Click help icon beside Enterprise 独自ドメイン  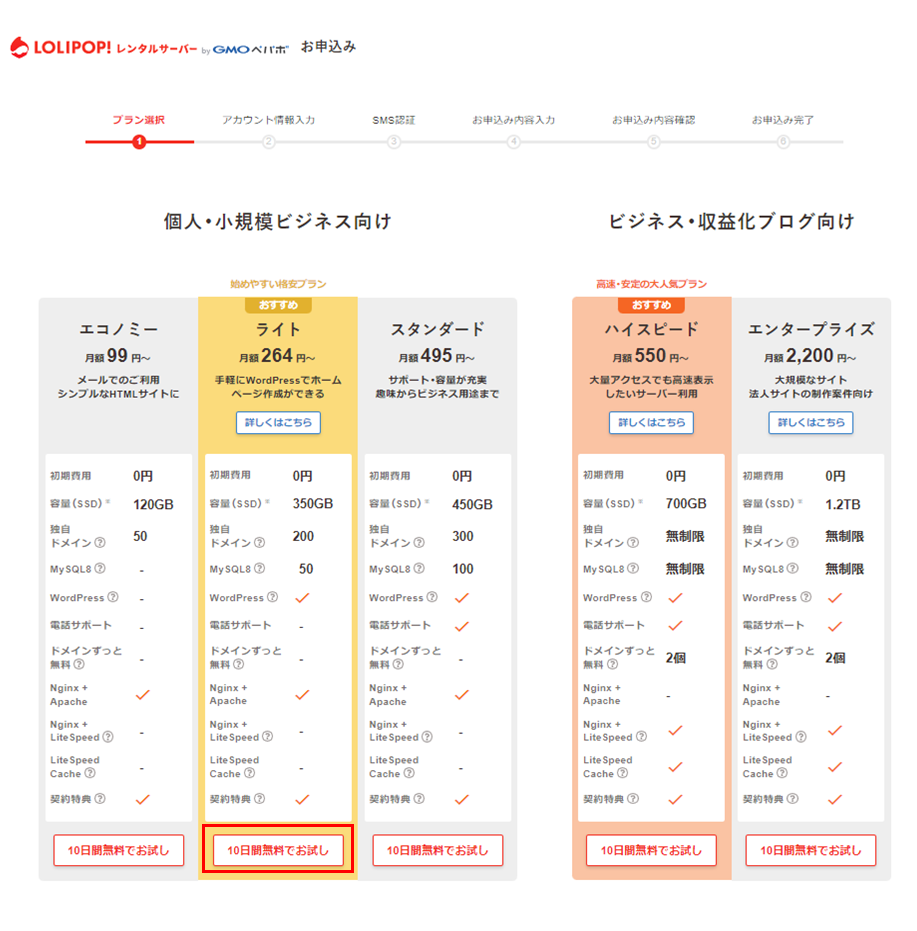792,543
